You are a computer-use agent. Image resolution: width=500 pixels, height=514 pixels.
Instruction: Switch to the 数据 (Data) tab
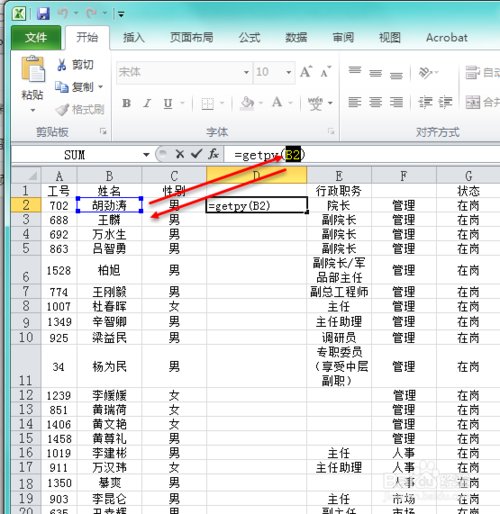coord(296,37)
